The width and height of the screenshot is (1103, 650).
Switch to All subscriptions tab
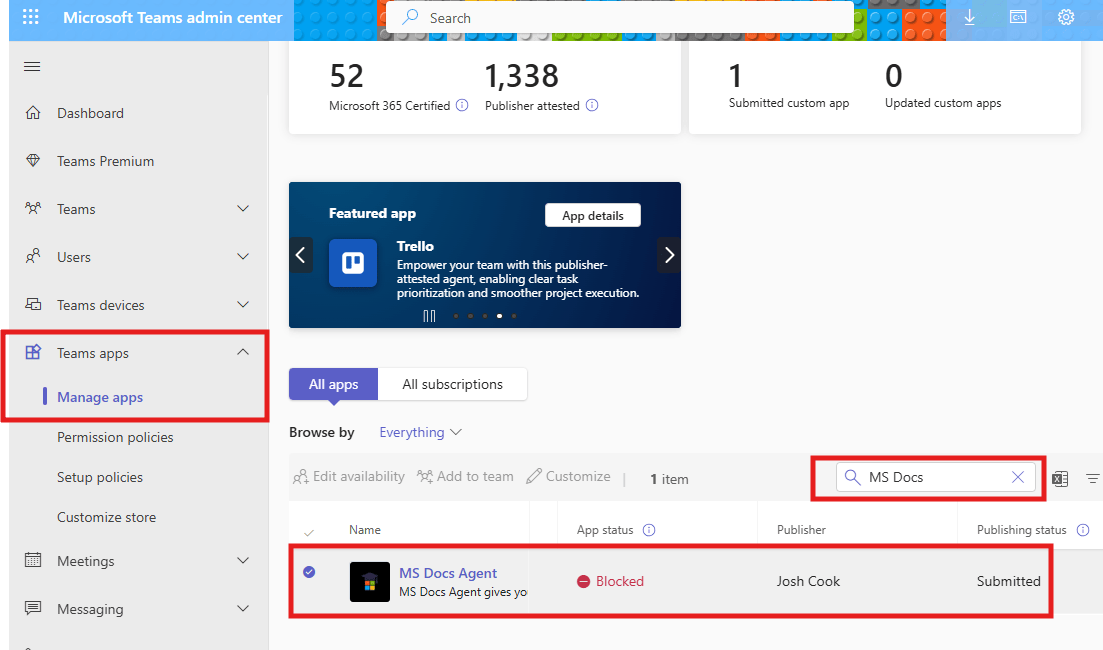pos(452,384)
